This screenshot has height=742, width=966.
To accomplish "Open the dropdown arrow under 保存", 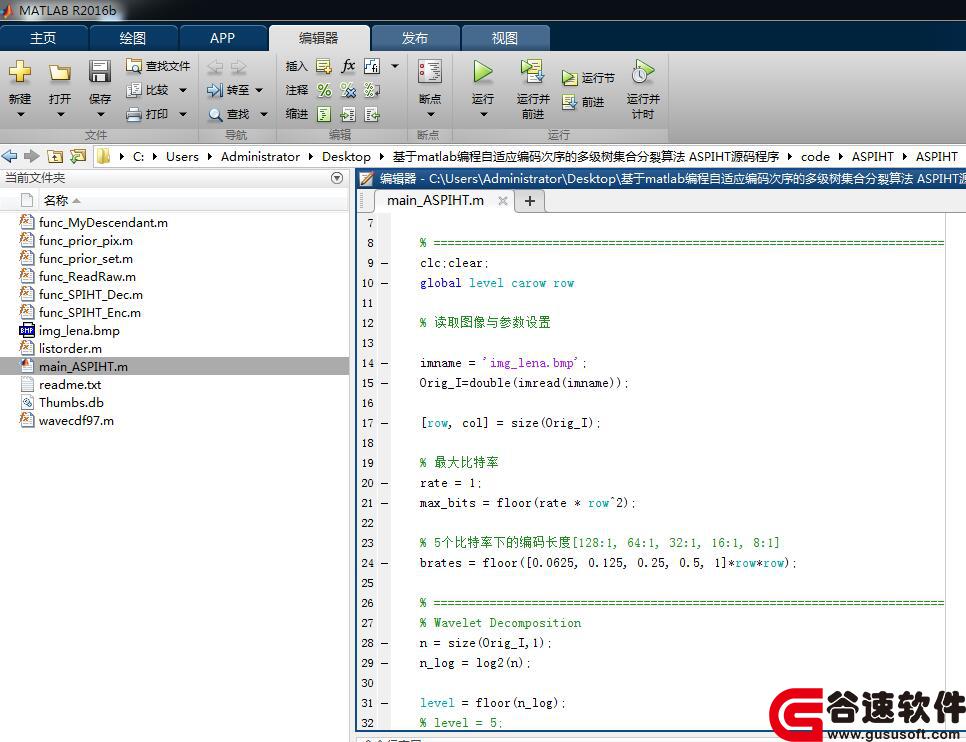I will [x=100, y=114].
